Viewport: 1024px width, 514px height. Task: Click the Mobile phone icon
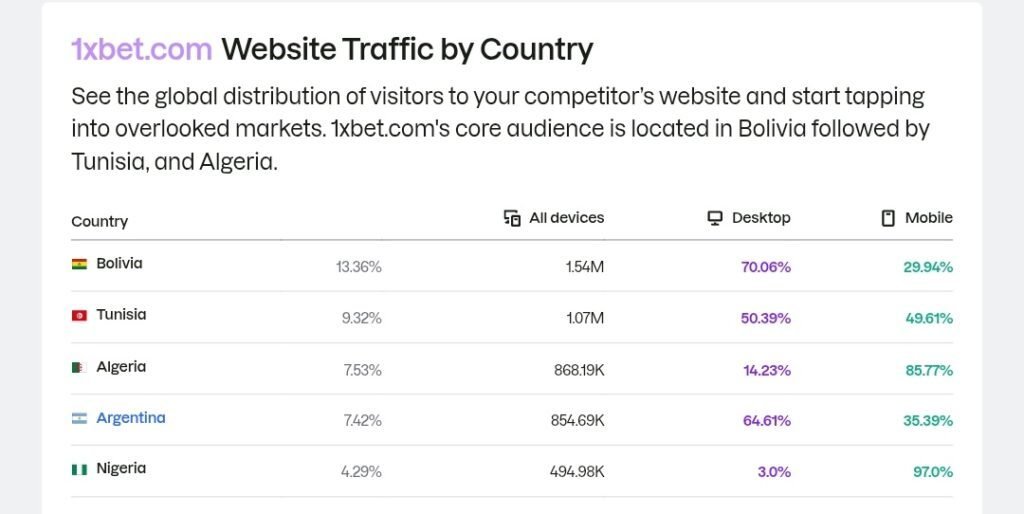pos(888,218)
